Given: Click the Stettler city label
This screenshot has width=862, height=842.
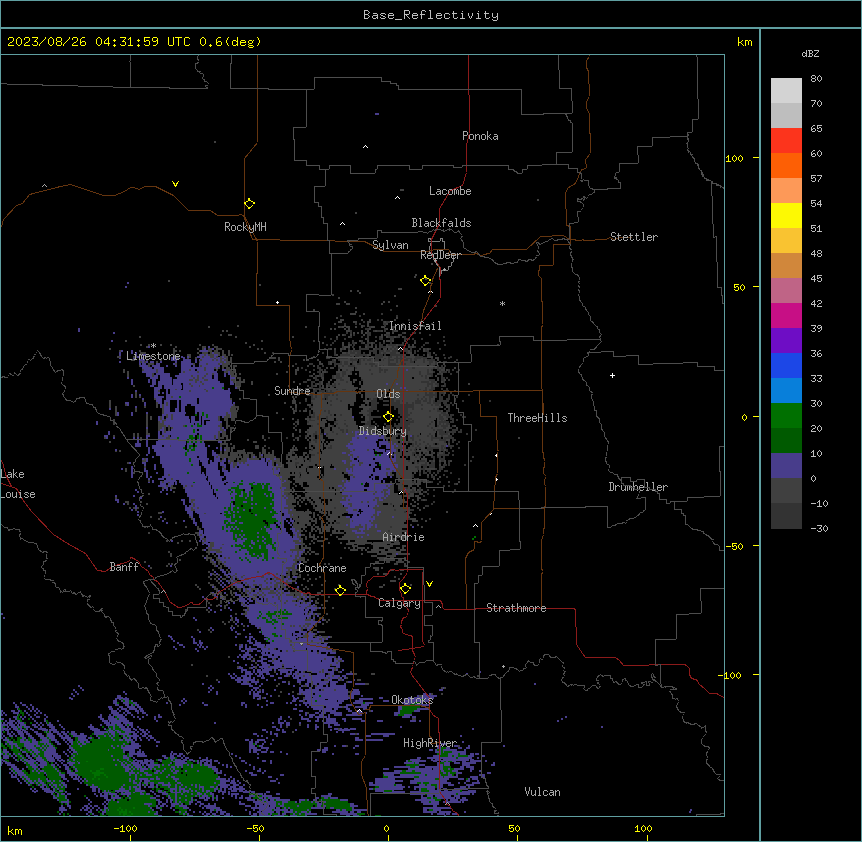Looking at the screenshot, I should click(x=634, y=237).
